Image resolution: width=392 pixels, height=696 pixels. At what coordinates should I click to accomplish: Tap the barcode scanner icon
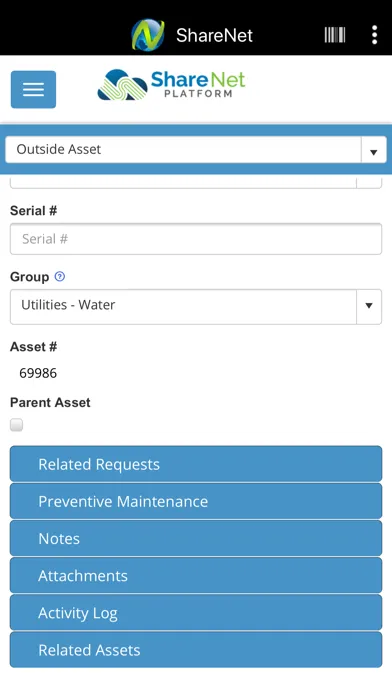click(335, 35)
